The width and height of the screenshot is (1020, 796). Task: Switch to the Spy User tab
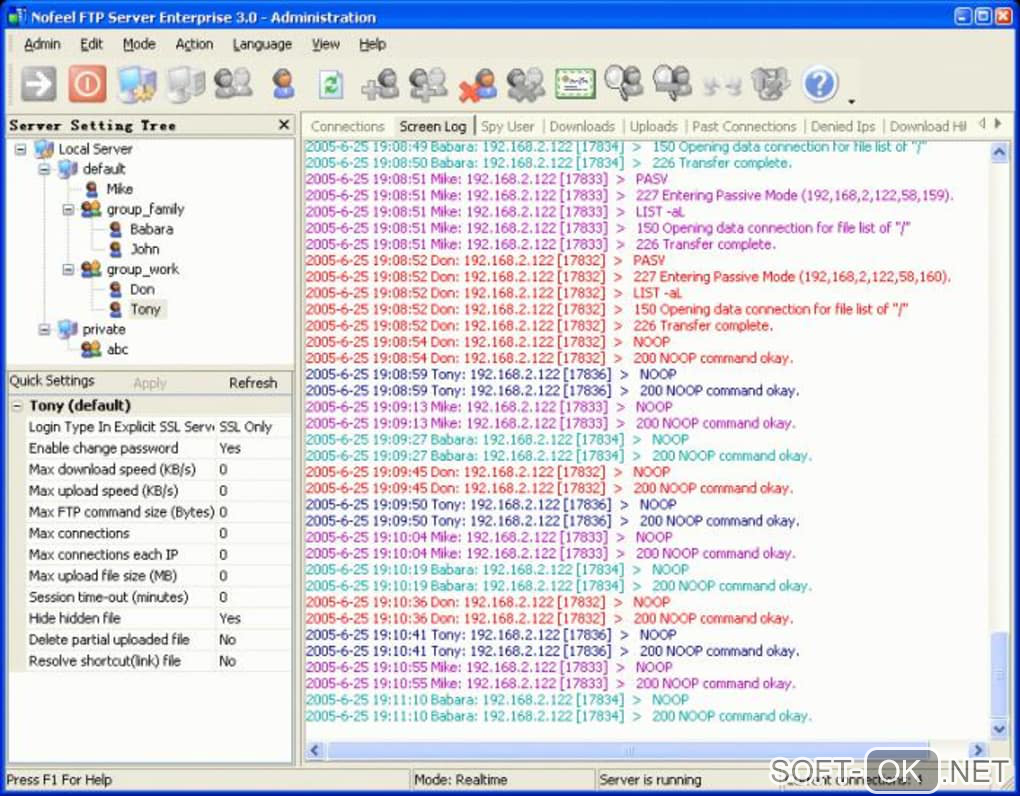[x=507, y=126]
